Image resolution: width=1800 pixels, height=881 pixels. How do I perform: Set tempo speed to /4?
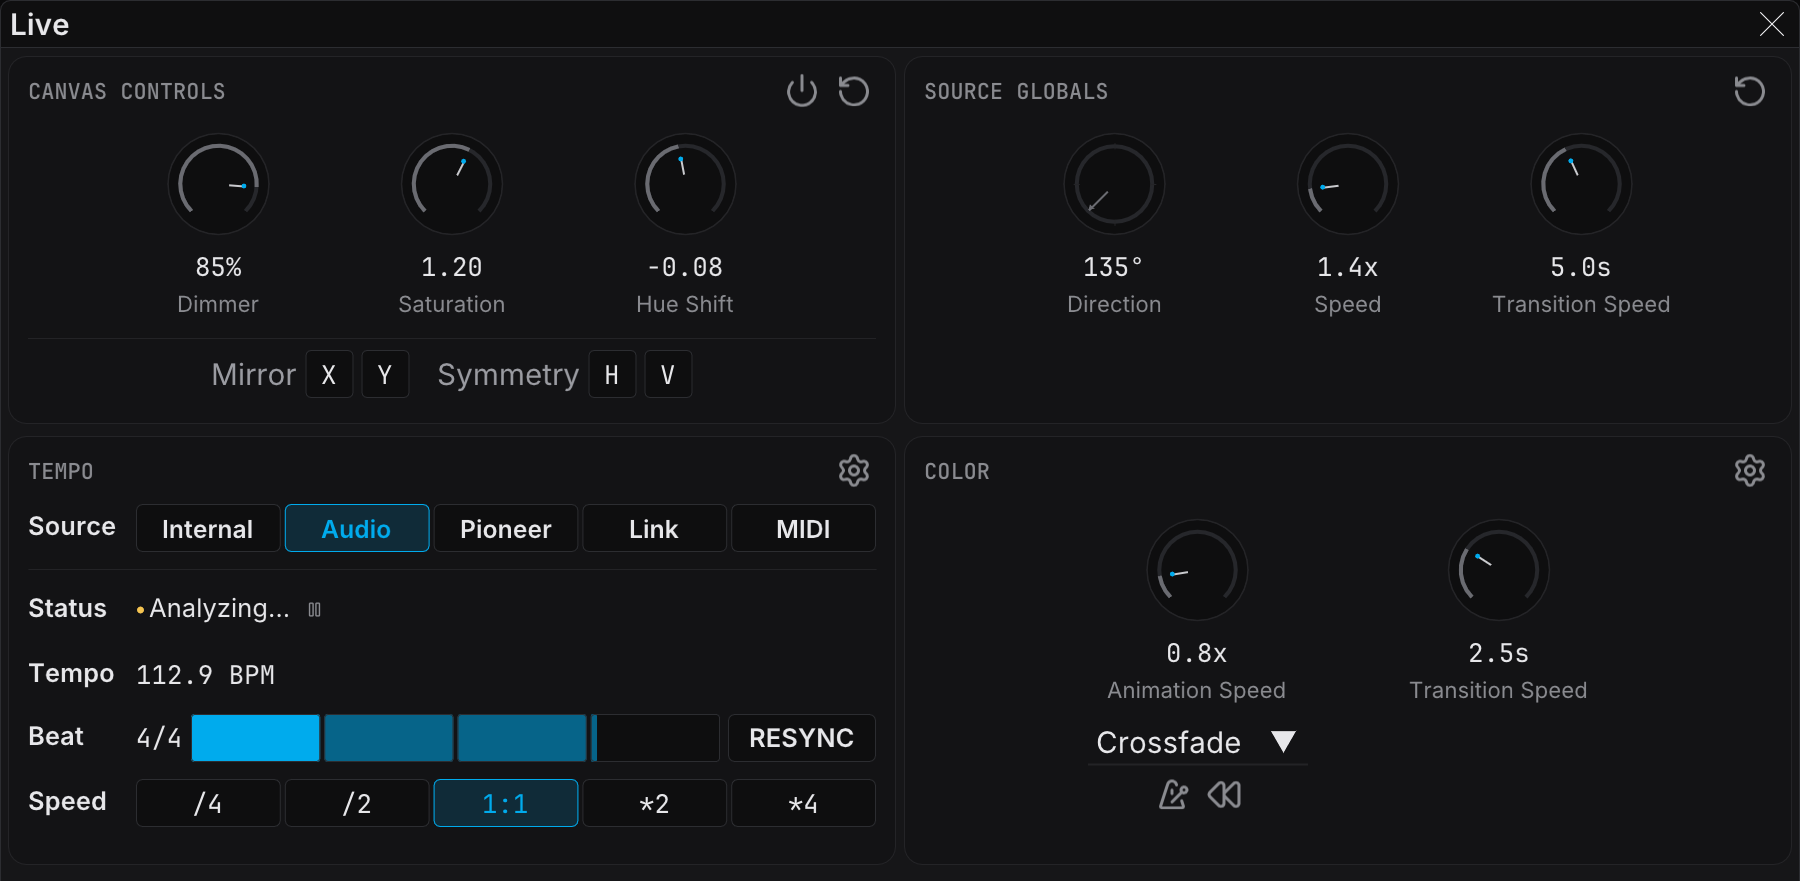tap(208, 803)
